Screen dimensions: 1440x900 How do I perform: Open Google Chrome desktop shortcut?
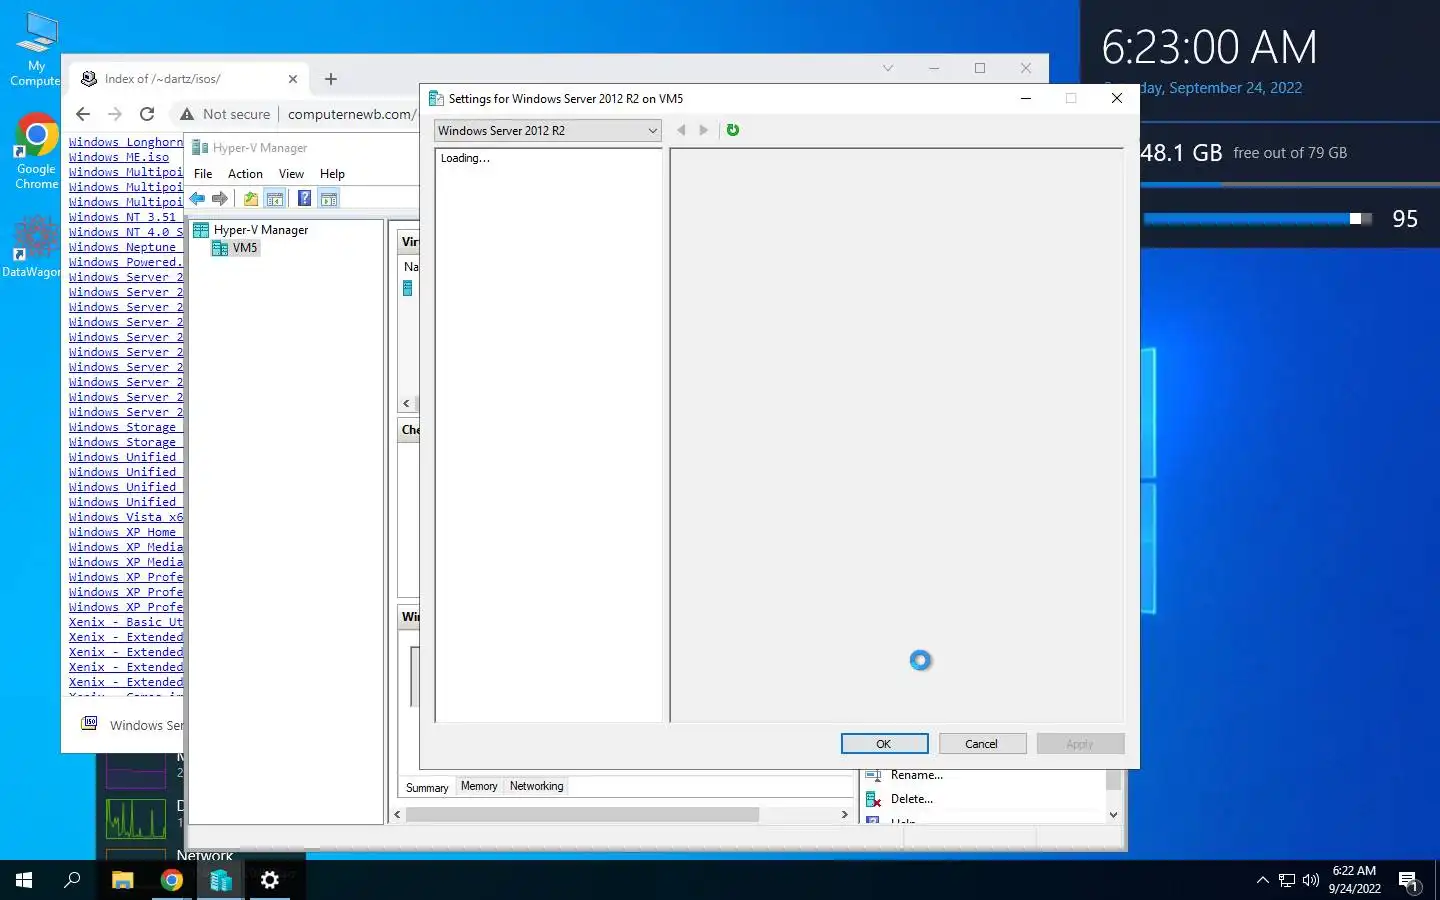[x=36, y=151]
